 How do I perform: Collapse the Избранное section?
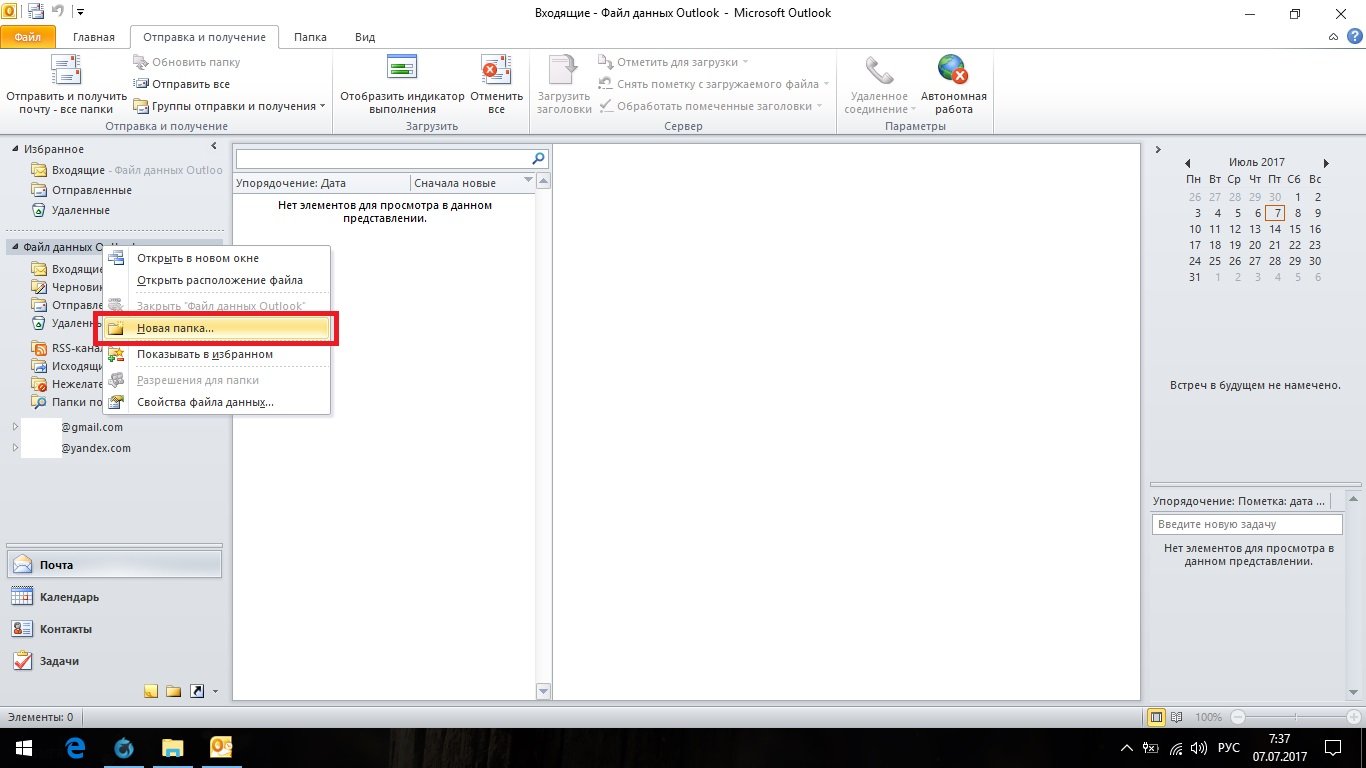(15, 149)
